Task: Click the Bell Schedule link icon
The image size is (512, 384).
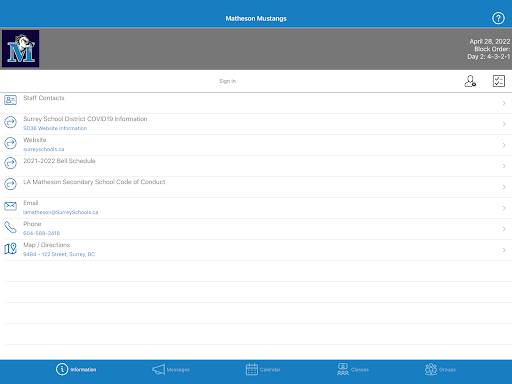Action: click(10, 163)
